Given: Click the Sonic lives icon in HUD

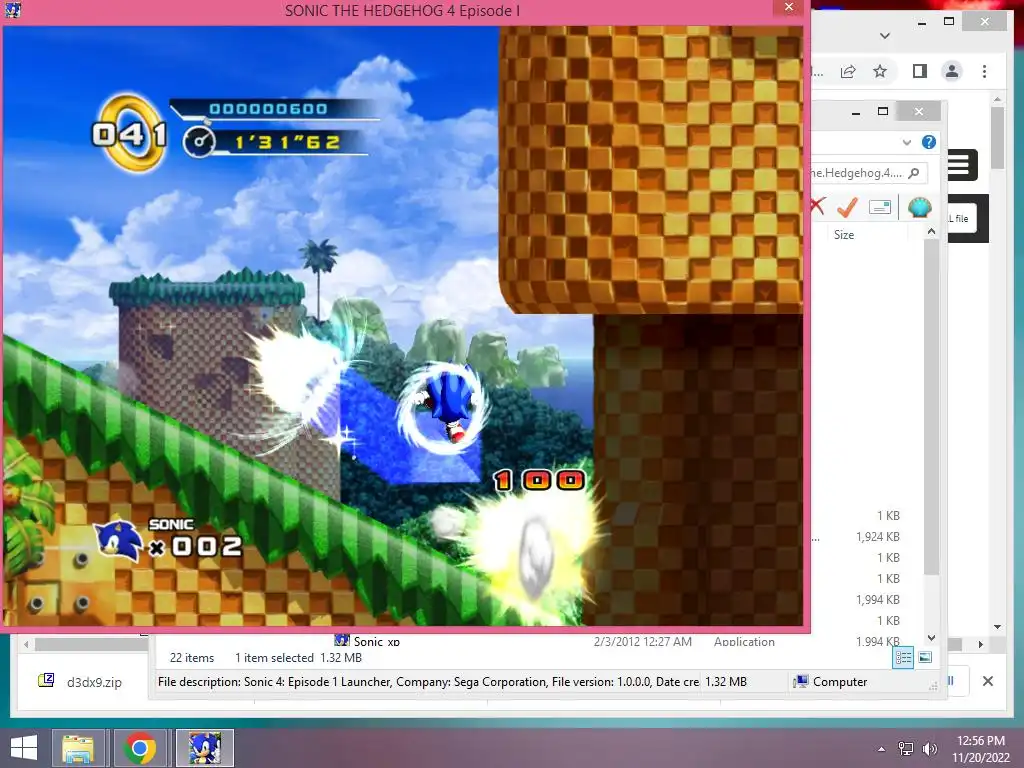Looking at the screenshot, I should (118, 541).
